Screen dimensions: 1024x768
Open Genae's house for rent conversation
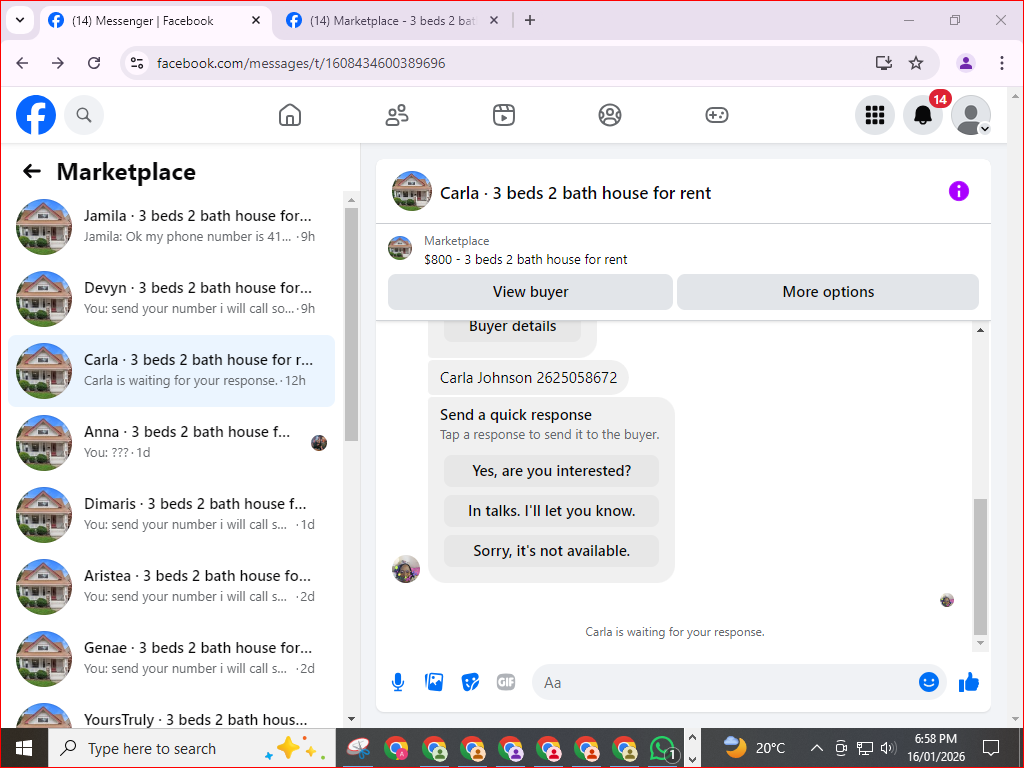[172, 658]
